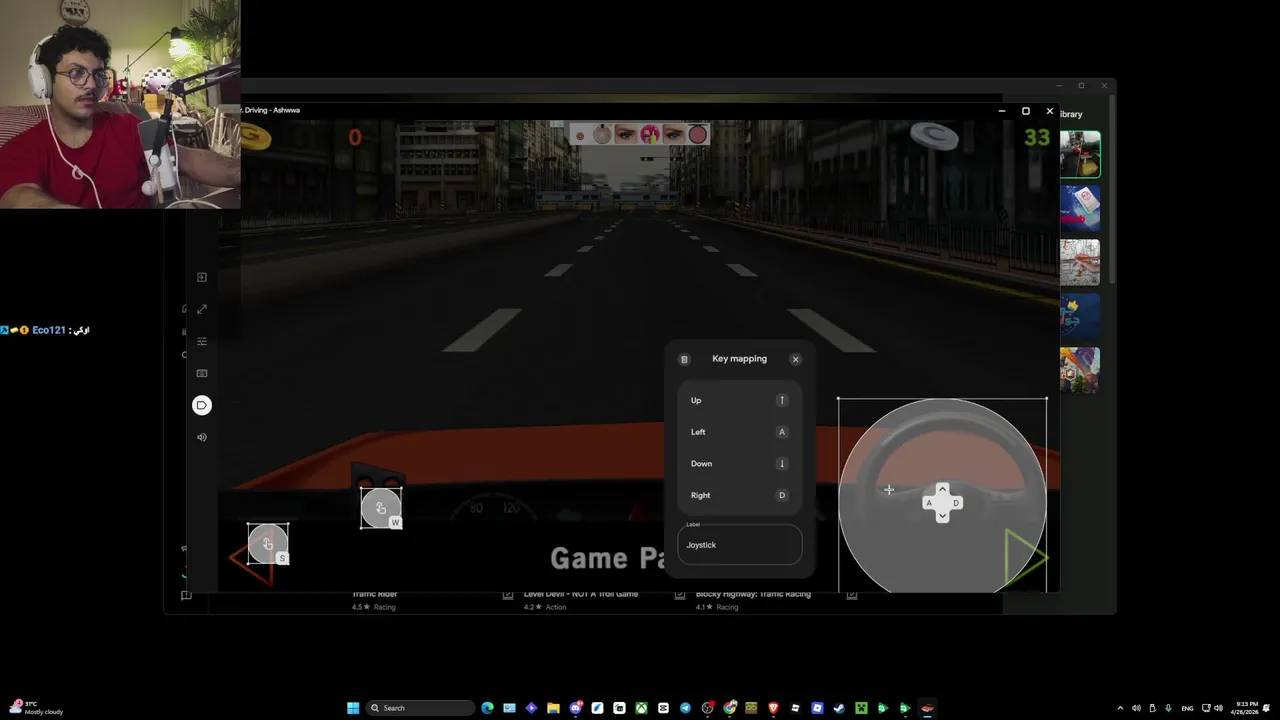Change the Up key binding
Screen dimensions: 1280x720
tap(782, 400)
